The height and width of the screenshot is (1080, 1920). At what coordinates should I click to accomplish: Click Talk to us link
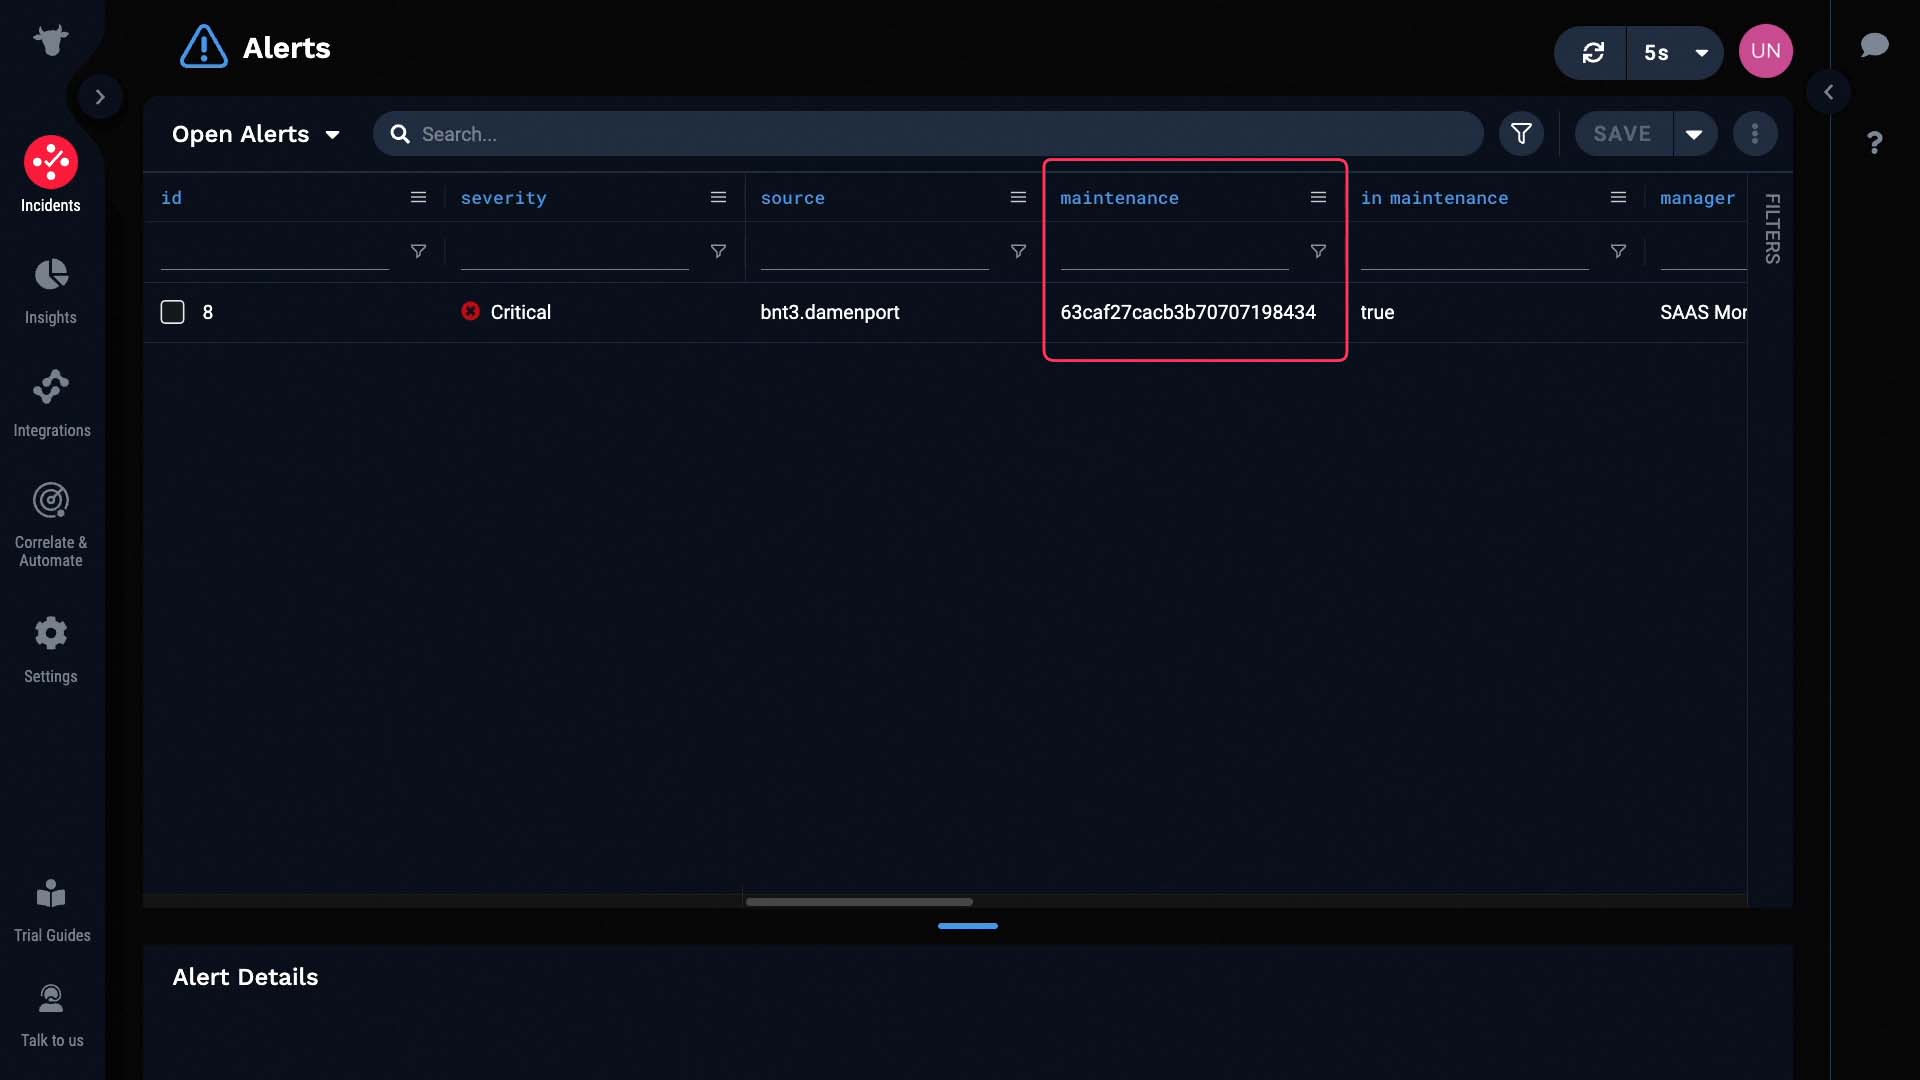coord(51,1015)
